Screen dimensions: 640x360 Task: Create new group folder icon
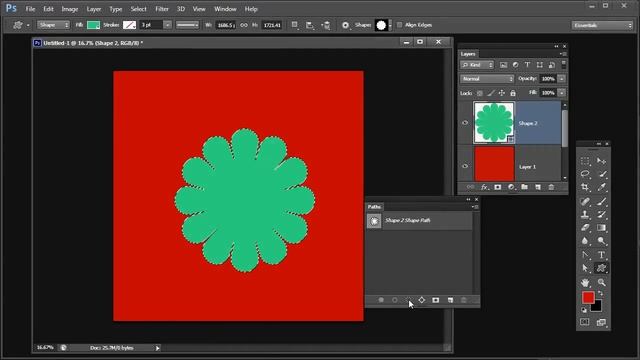(x=524, y=187)
